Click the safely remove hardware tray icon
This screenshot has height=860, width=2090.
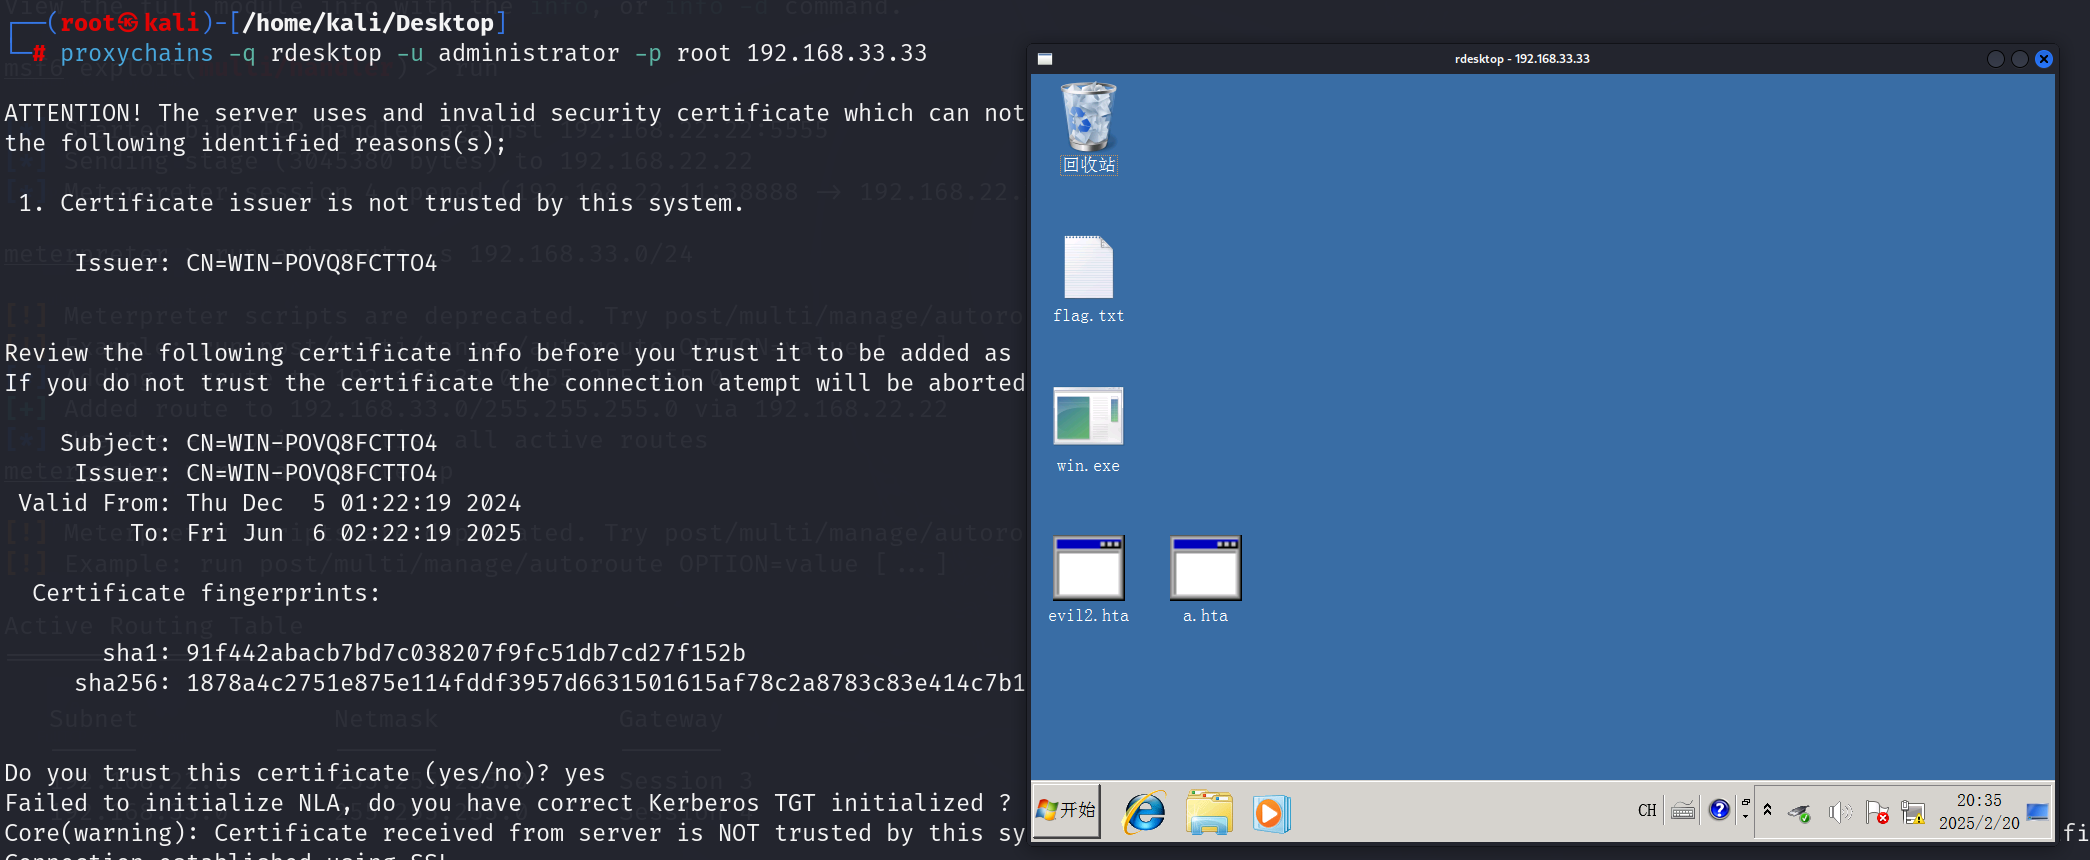tap(1800, 813)
